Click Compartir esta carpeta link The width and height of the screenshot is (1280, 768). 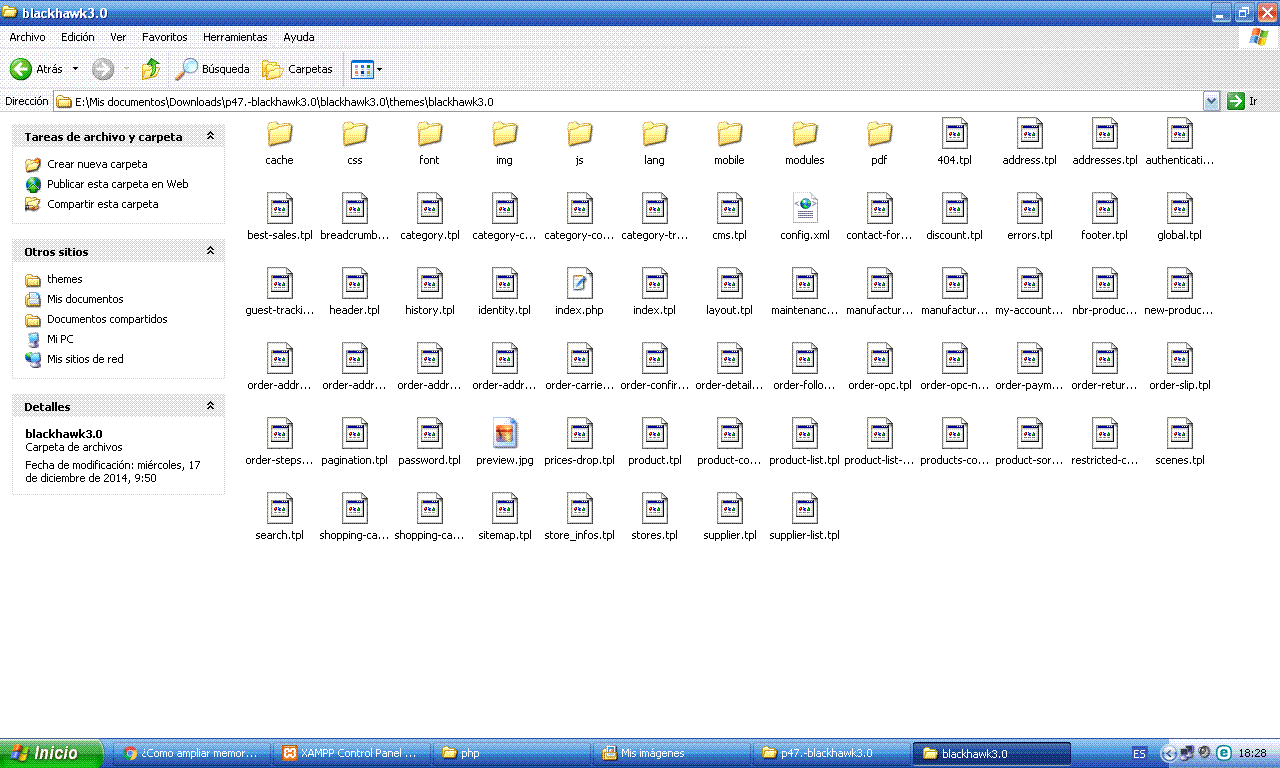pos(103,204)
